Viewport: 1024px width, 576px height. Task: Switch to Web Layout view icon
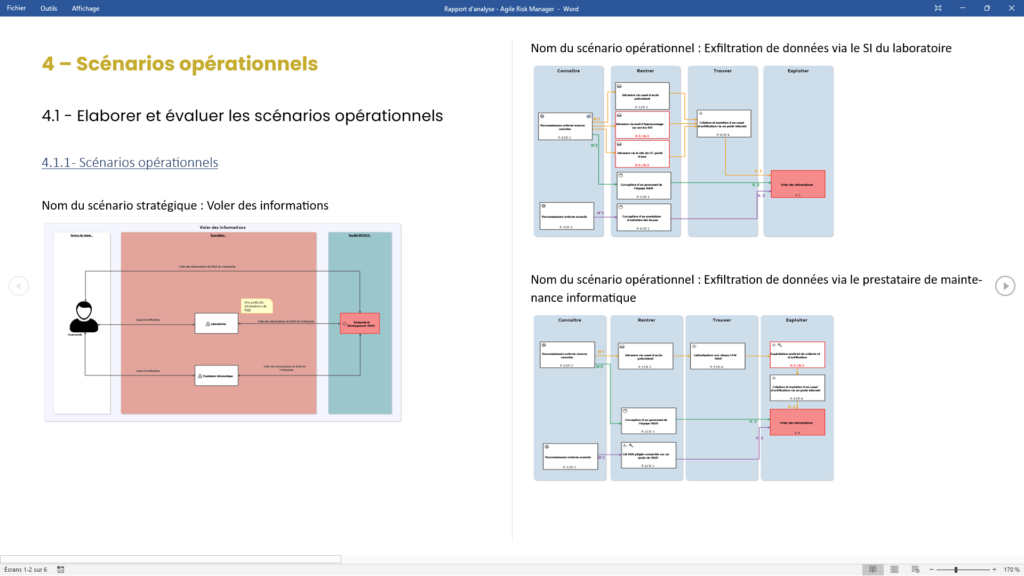915,569
